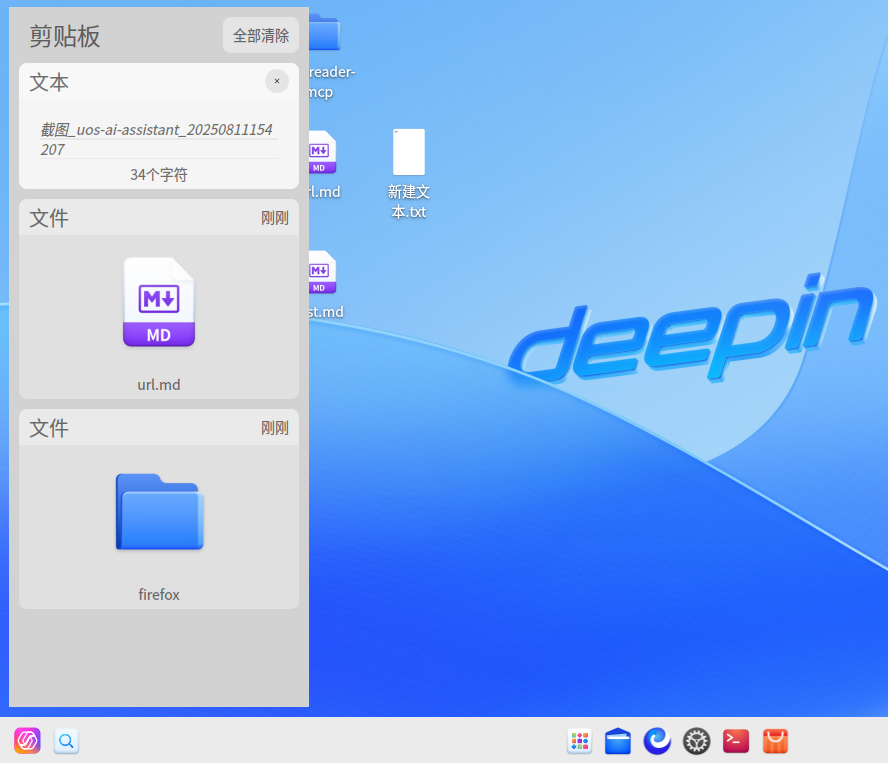The width and height of the screenshot is (888, 763).
Task: Click the firefox label in the clipboard
Action: click(x=159, y=594)
